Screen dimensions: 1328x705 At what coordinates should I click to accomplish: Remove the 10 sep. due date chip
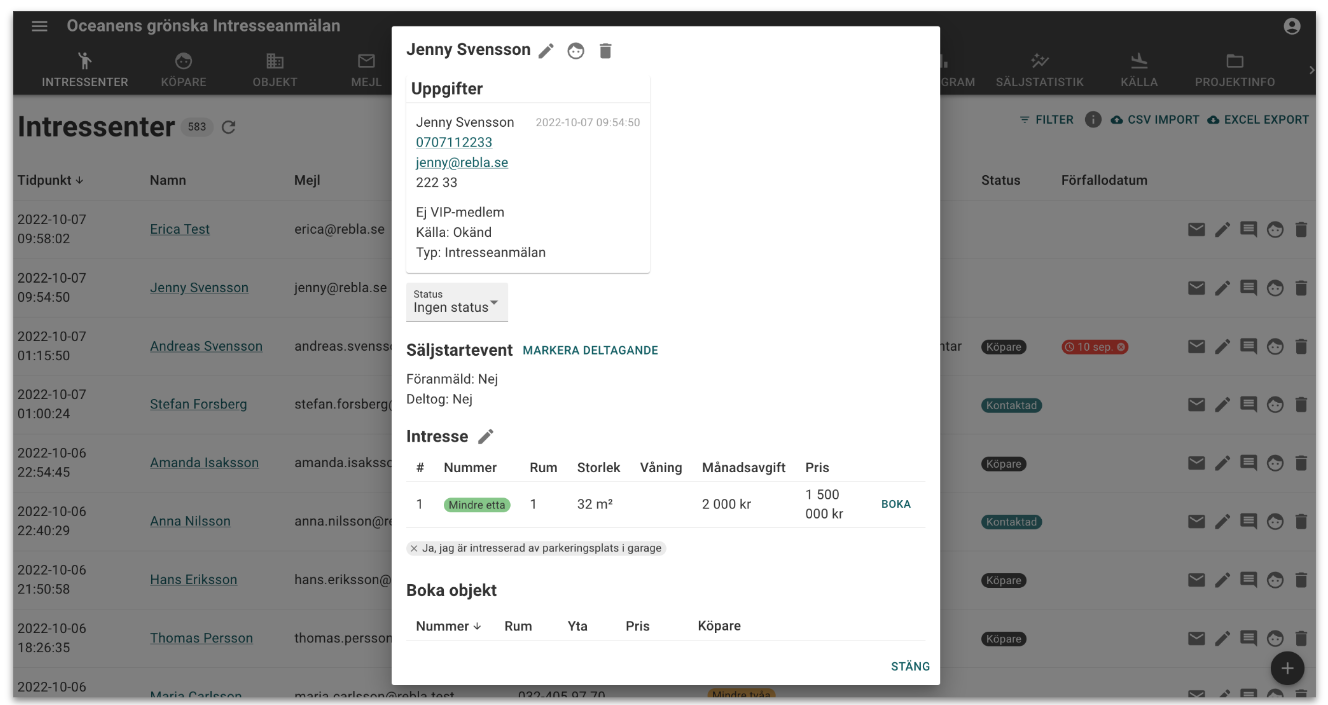coord(1121,347)
